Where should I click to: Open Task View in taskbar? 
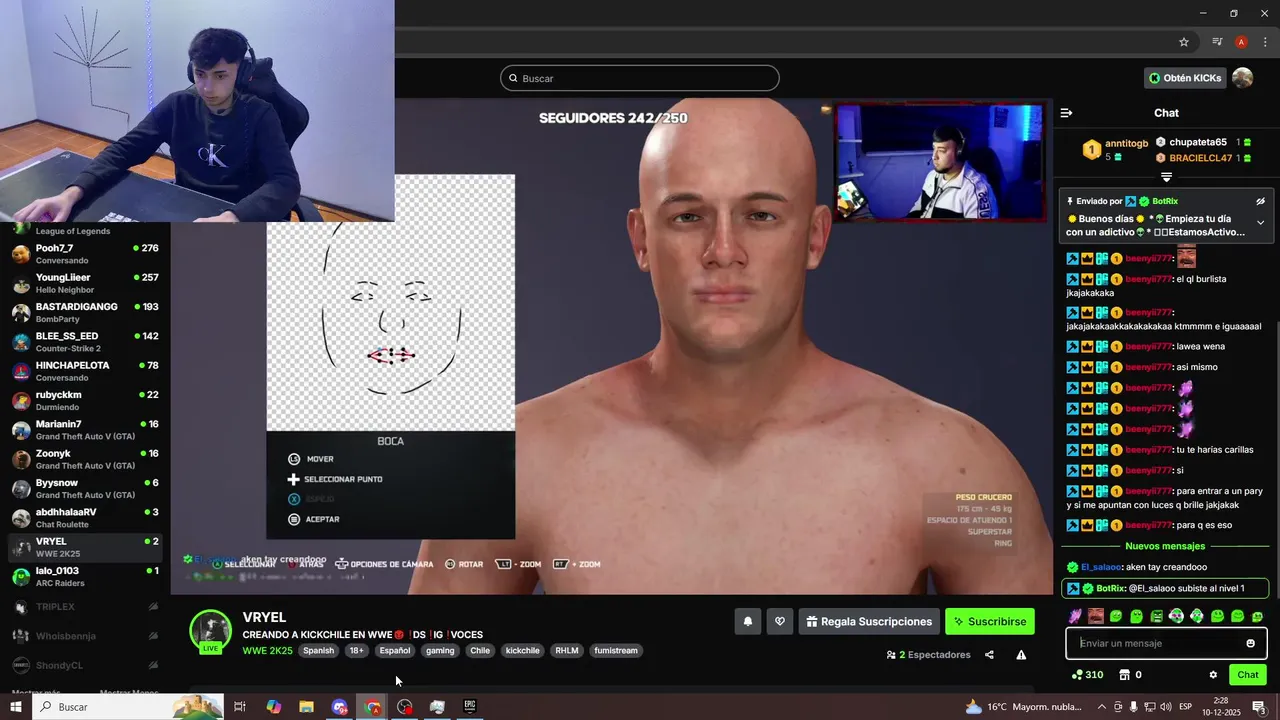(240, 707)
